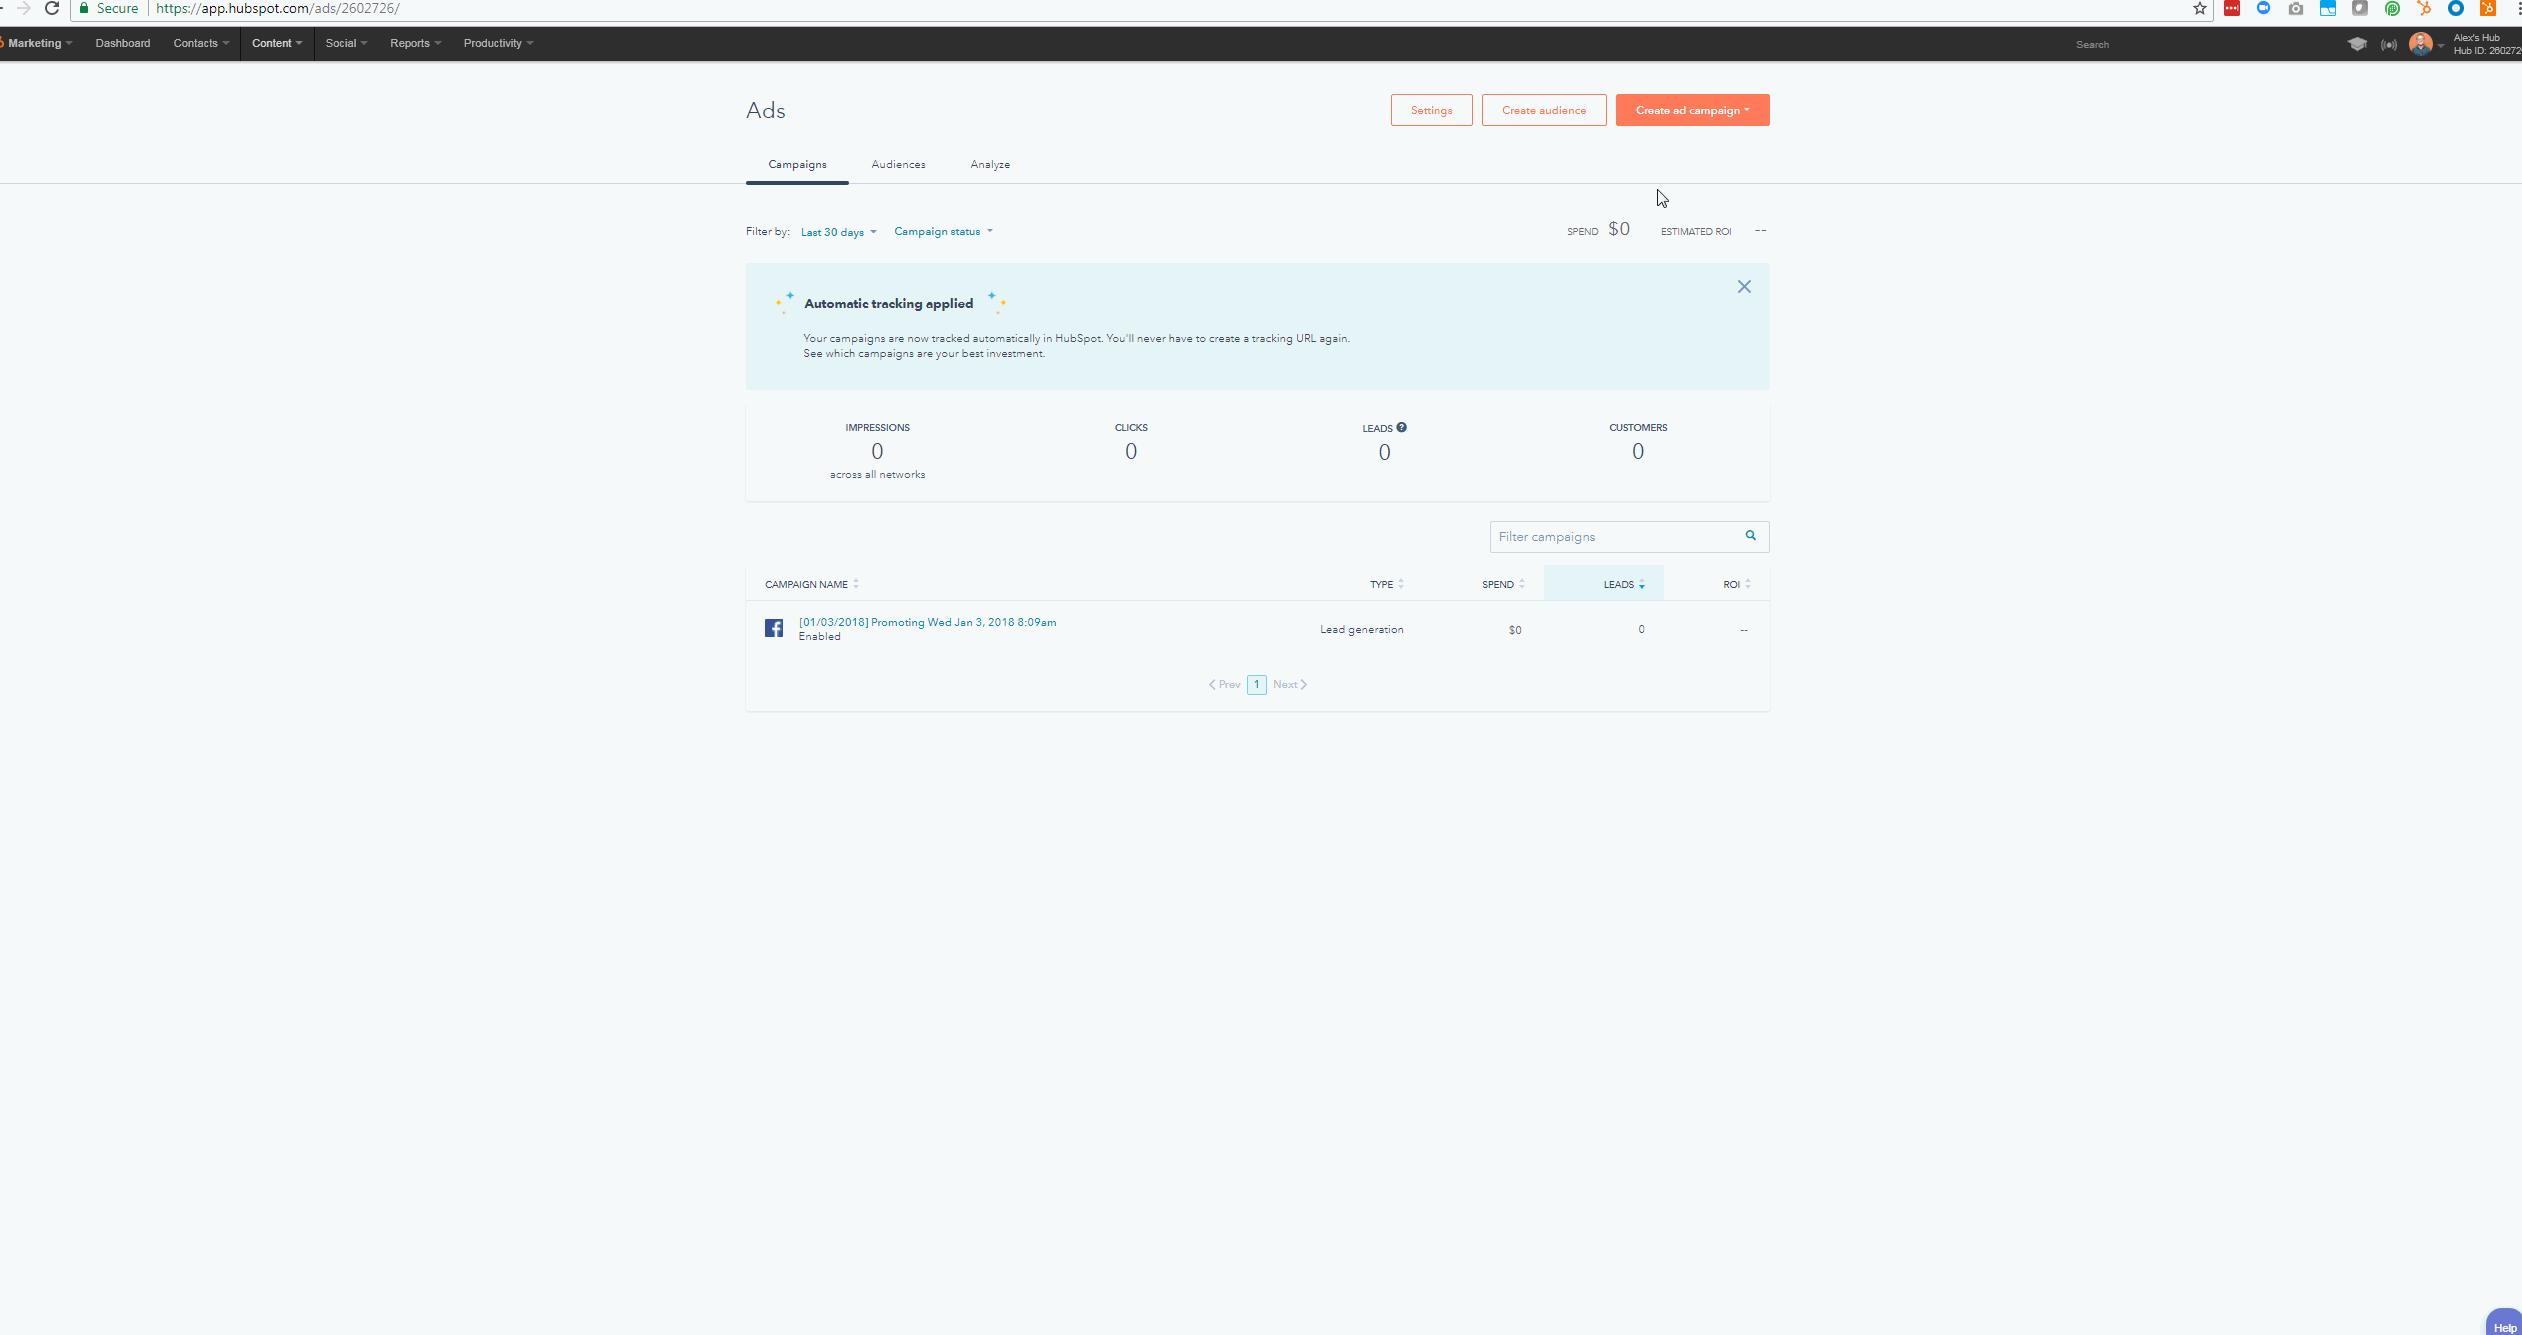Viewport: 2522px width, 1335px height.
Task: Click the search magnifier in Filter campaigns
Action: coord(1751,536)
